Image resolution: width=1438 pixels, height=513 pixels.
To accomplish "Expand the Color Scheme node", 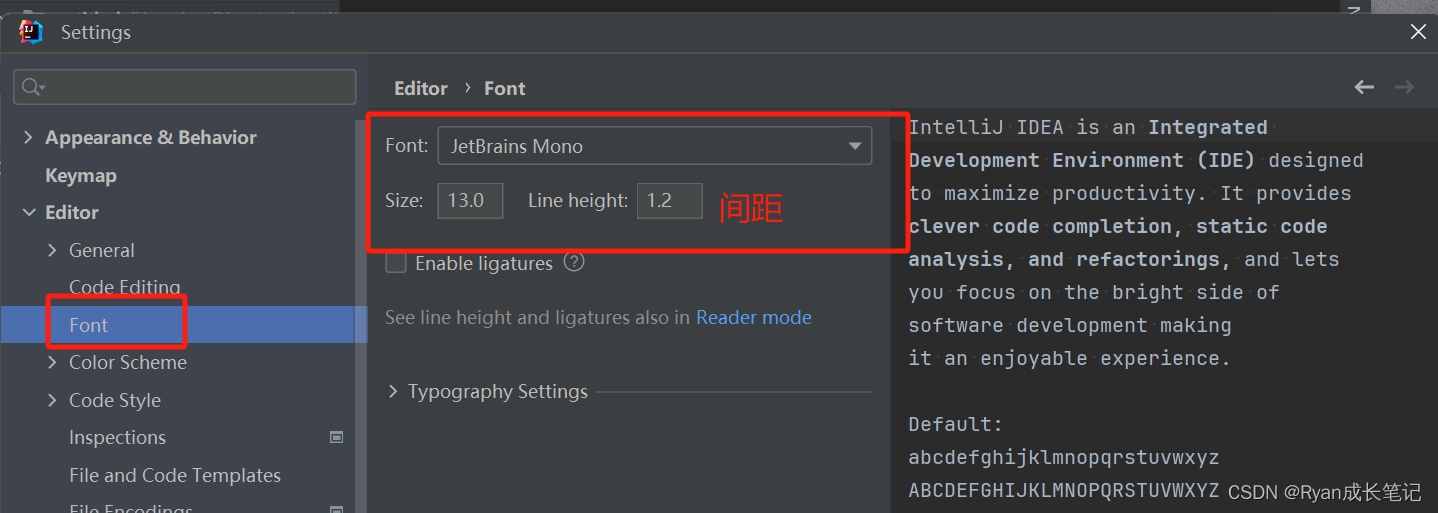I will (53, 362).
